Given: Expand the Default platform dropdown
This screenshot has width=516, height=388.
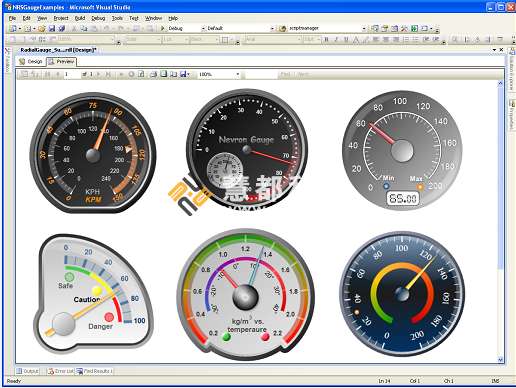Looking at the screenshot, I should 272,29.
